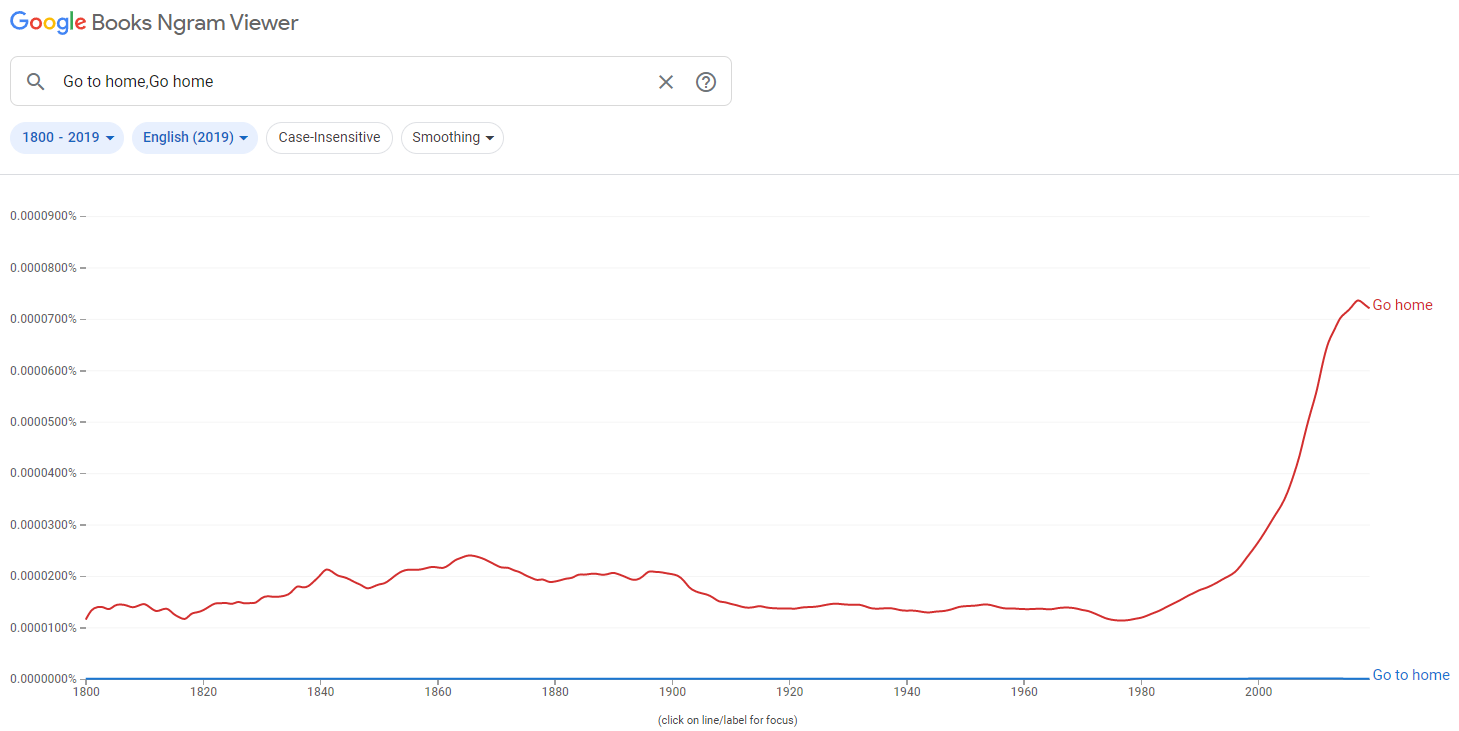The width and height of the screenshot is (1459, 731).
Task: Click the 1820 x-axis year label
Action: tap(203, 691)
